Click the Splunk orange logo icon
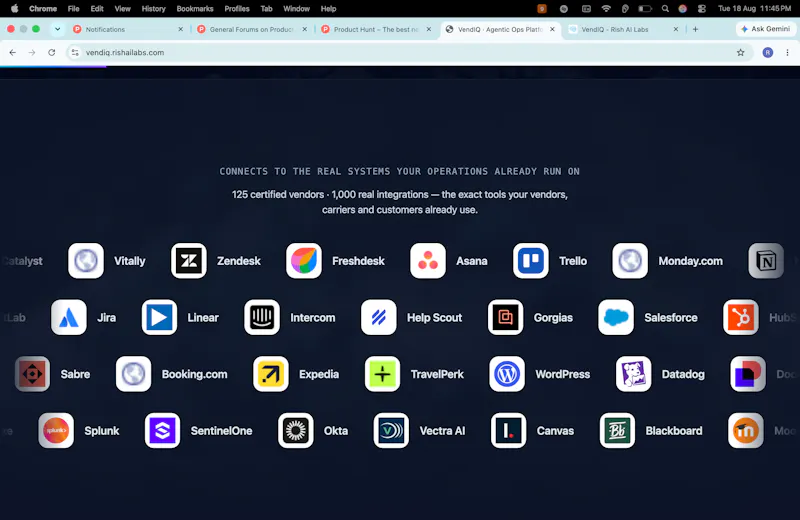800x520 pixels. click(x=56, y=431)
